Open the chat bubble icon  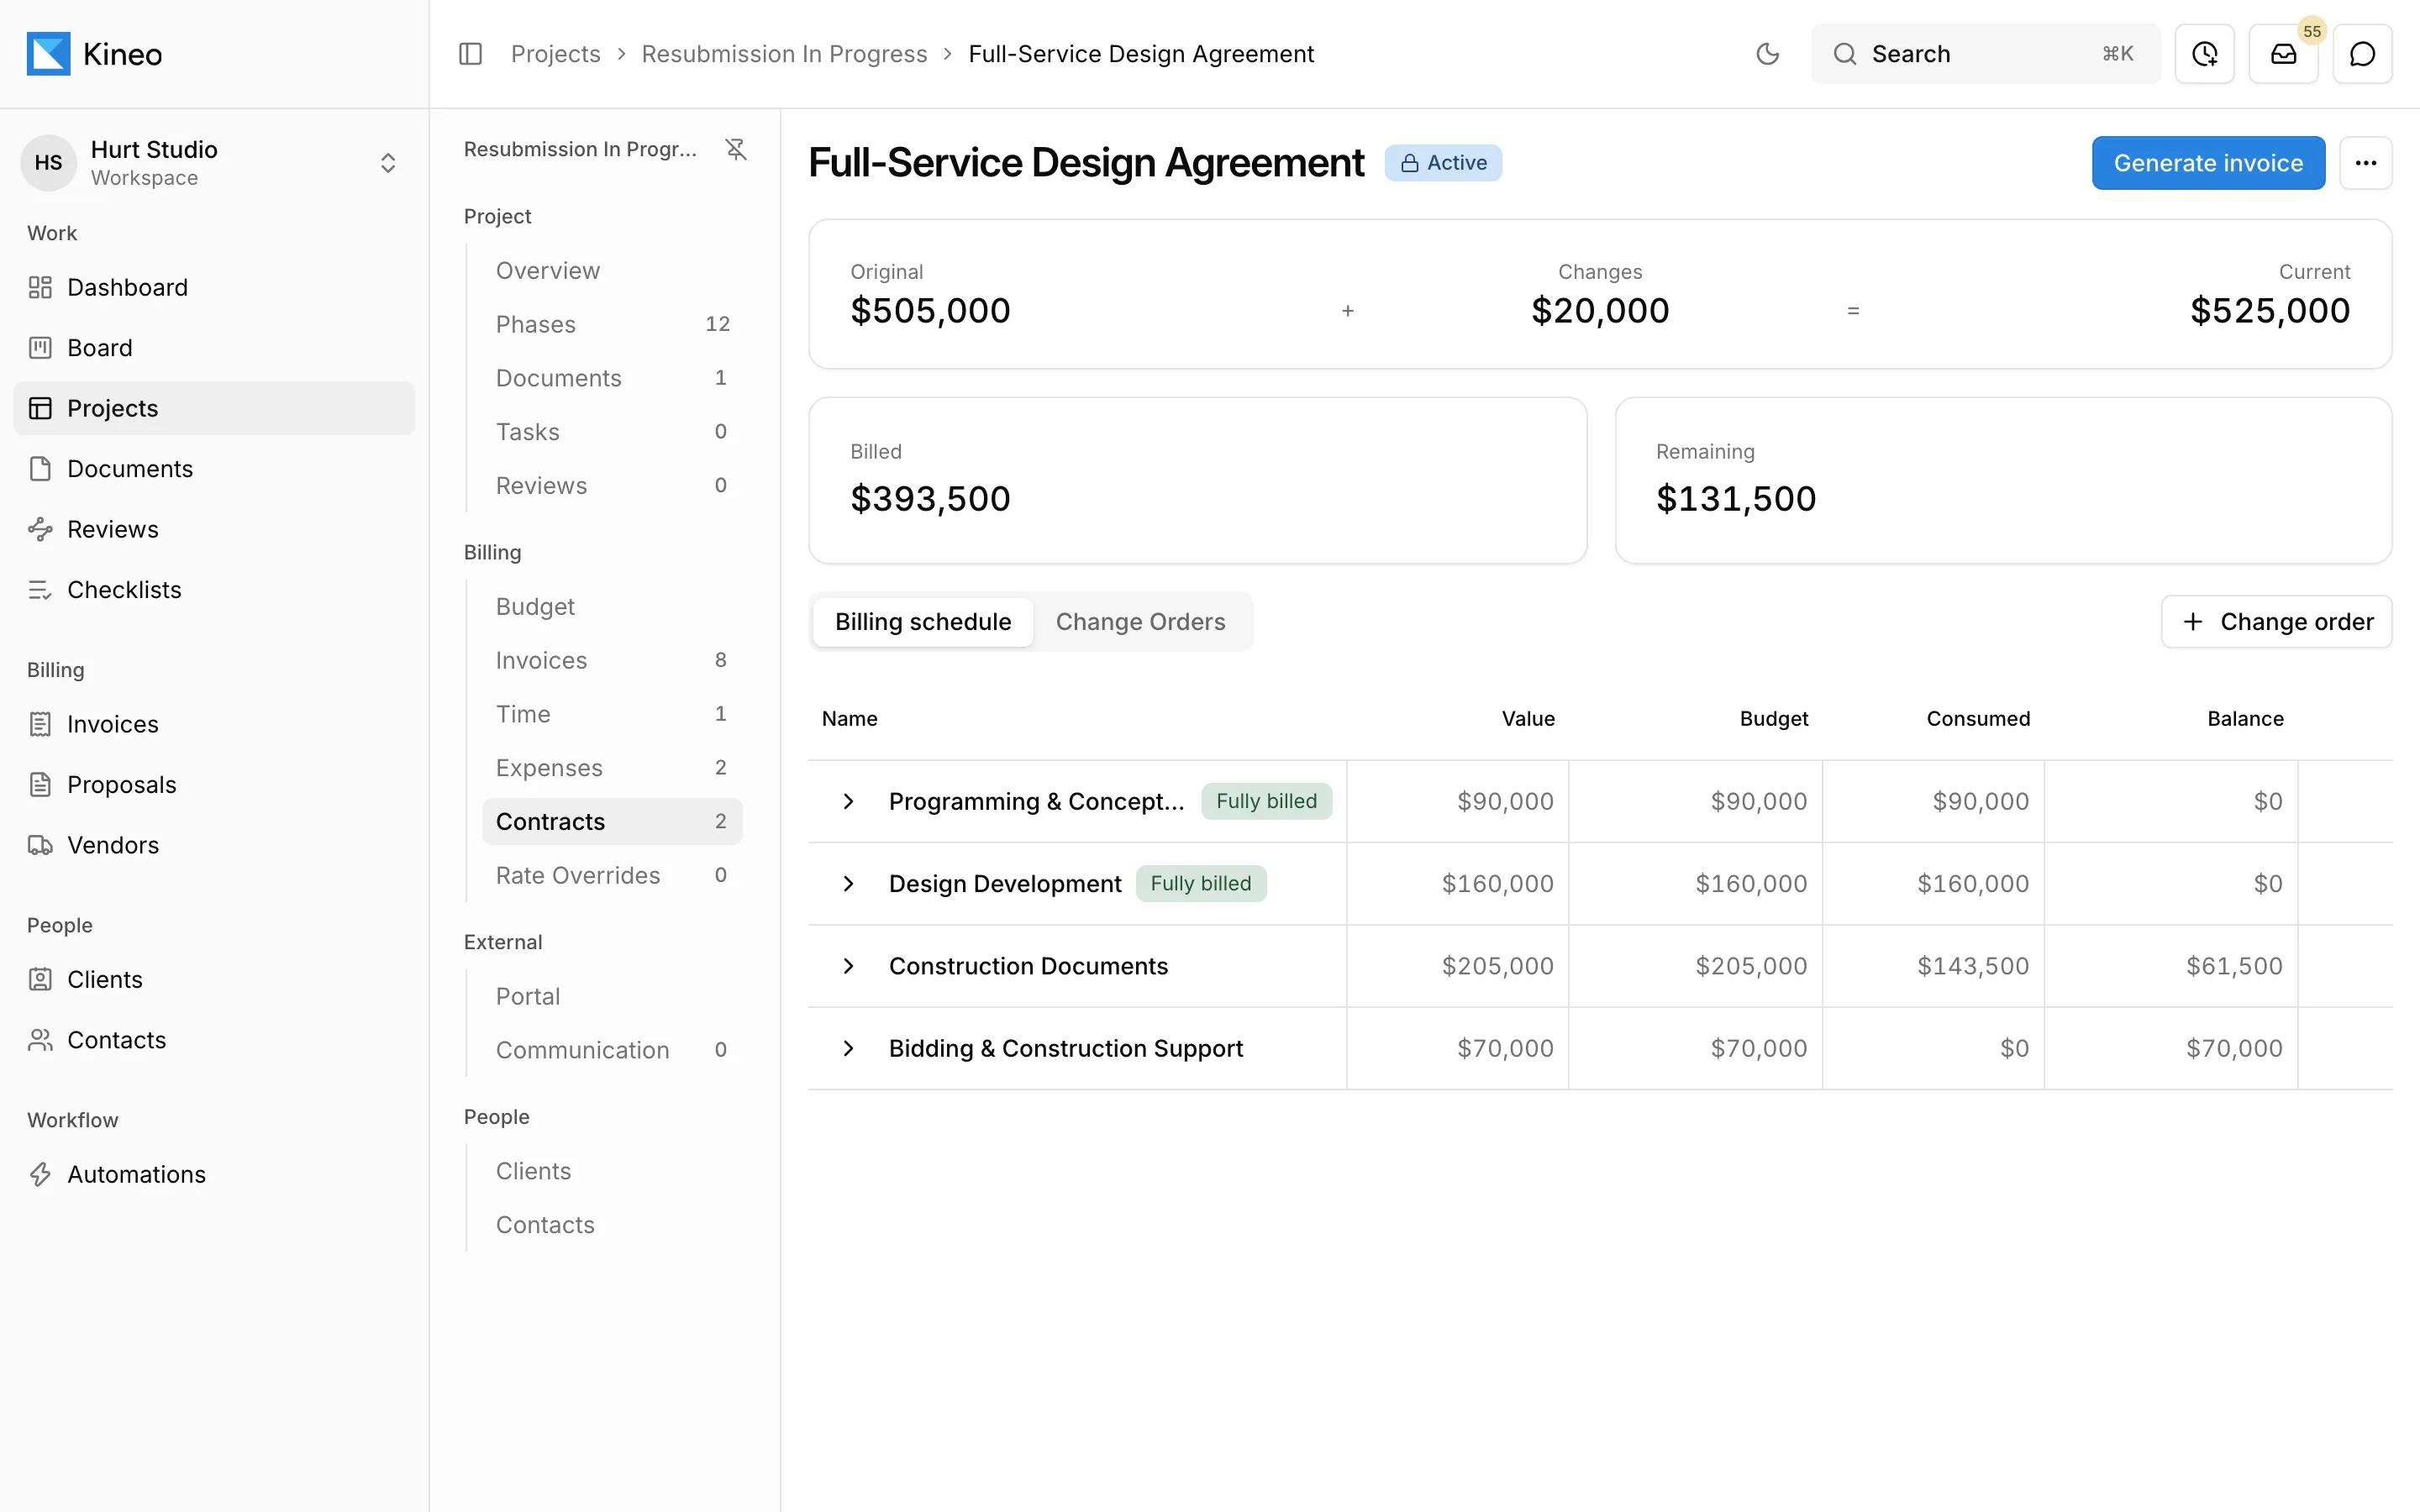[2362, 54]
